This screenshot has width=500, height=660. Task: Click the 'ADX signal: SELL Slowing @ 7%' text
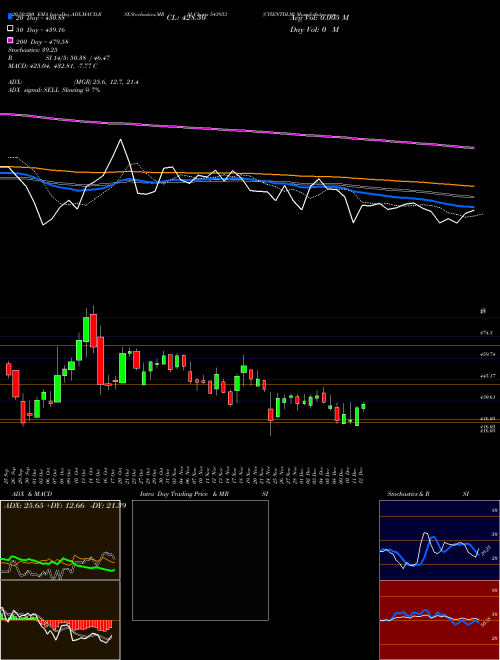coord(54,90)
